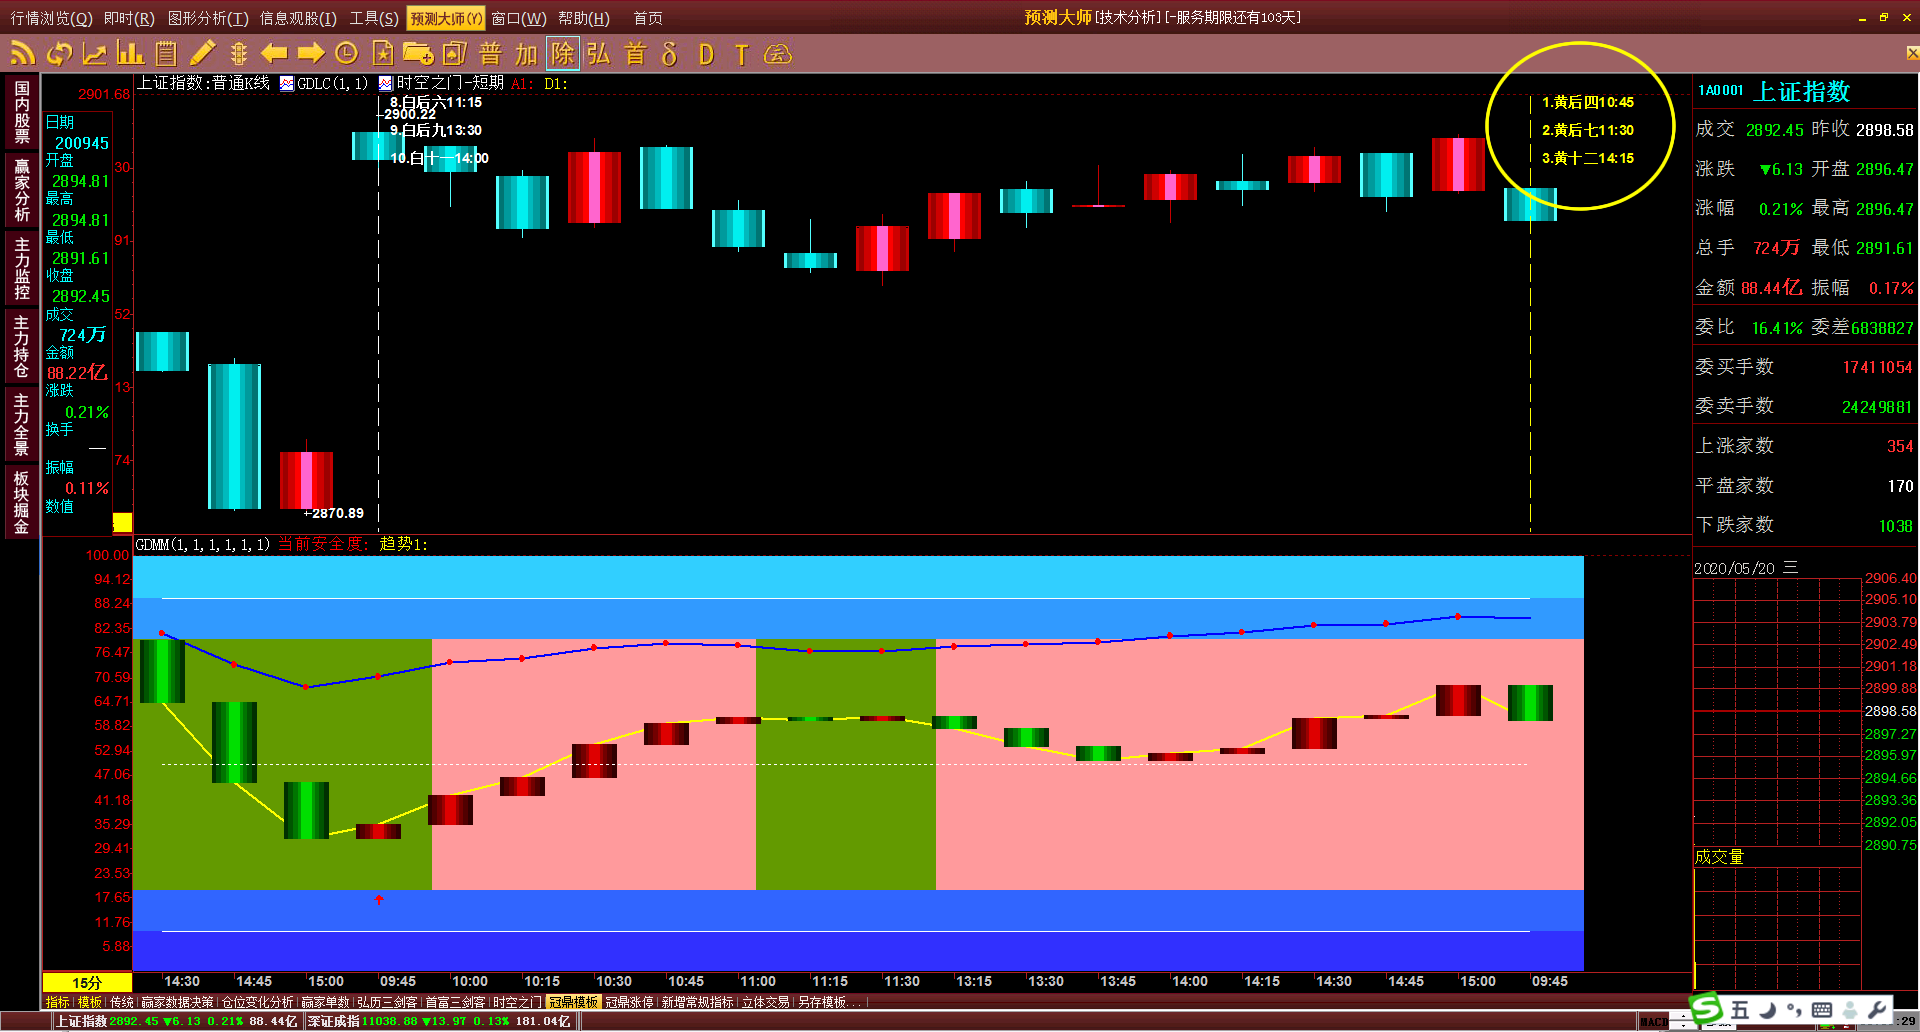
Task: Click the clock history icon
Action: [x=346, y=53]
